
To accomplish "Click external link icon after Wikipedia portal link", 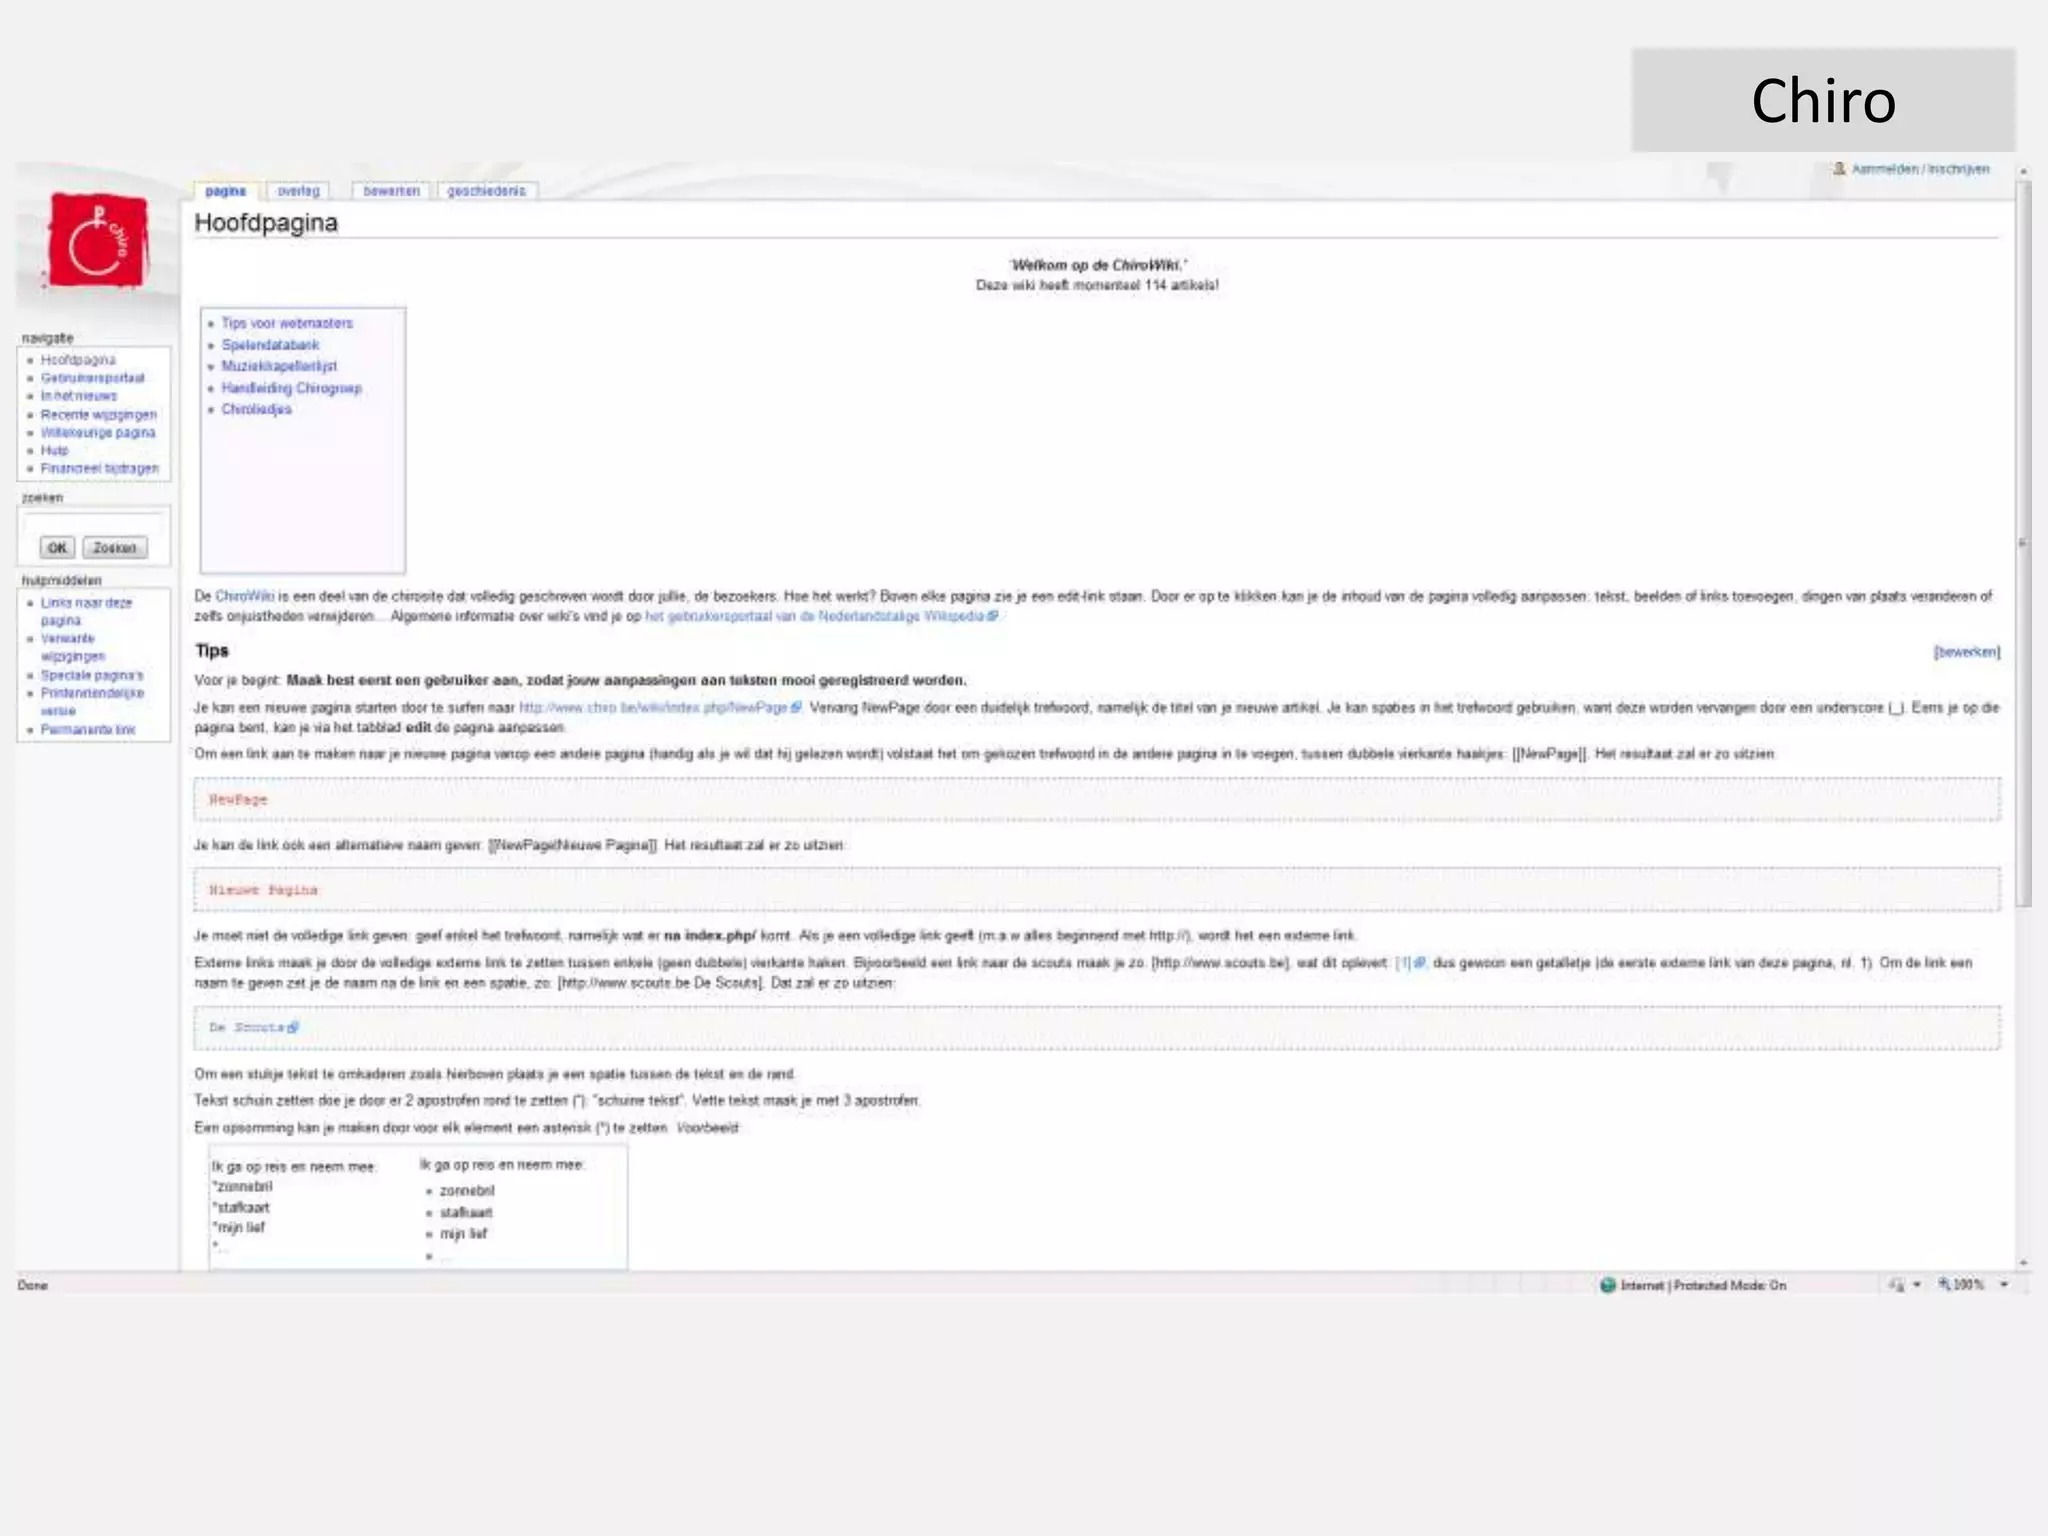I will 992,616.
